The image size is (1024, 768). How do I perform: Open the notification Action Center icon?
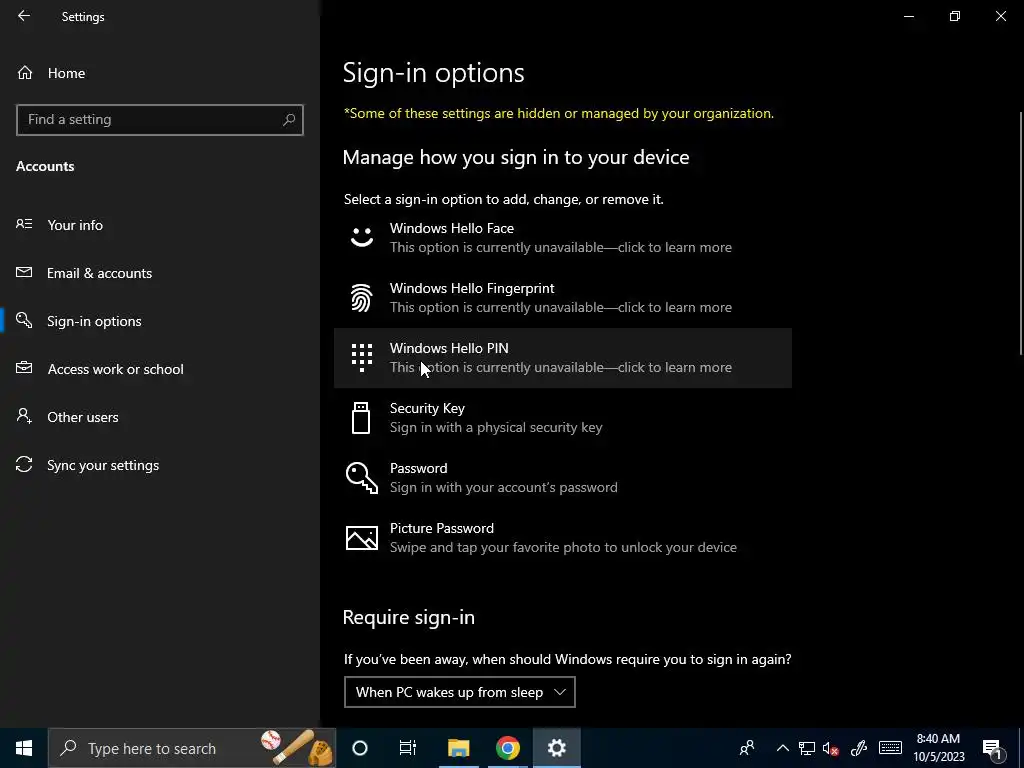tap(993, 749)
